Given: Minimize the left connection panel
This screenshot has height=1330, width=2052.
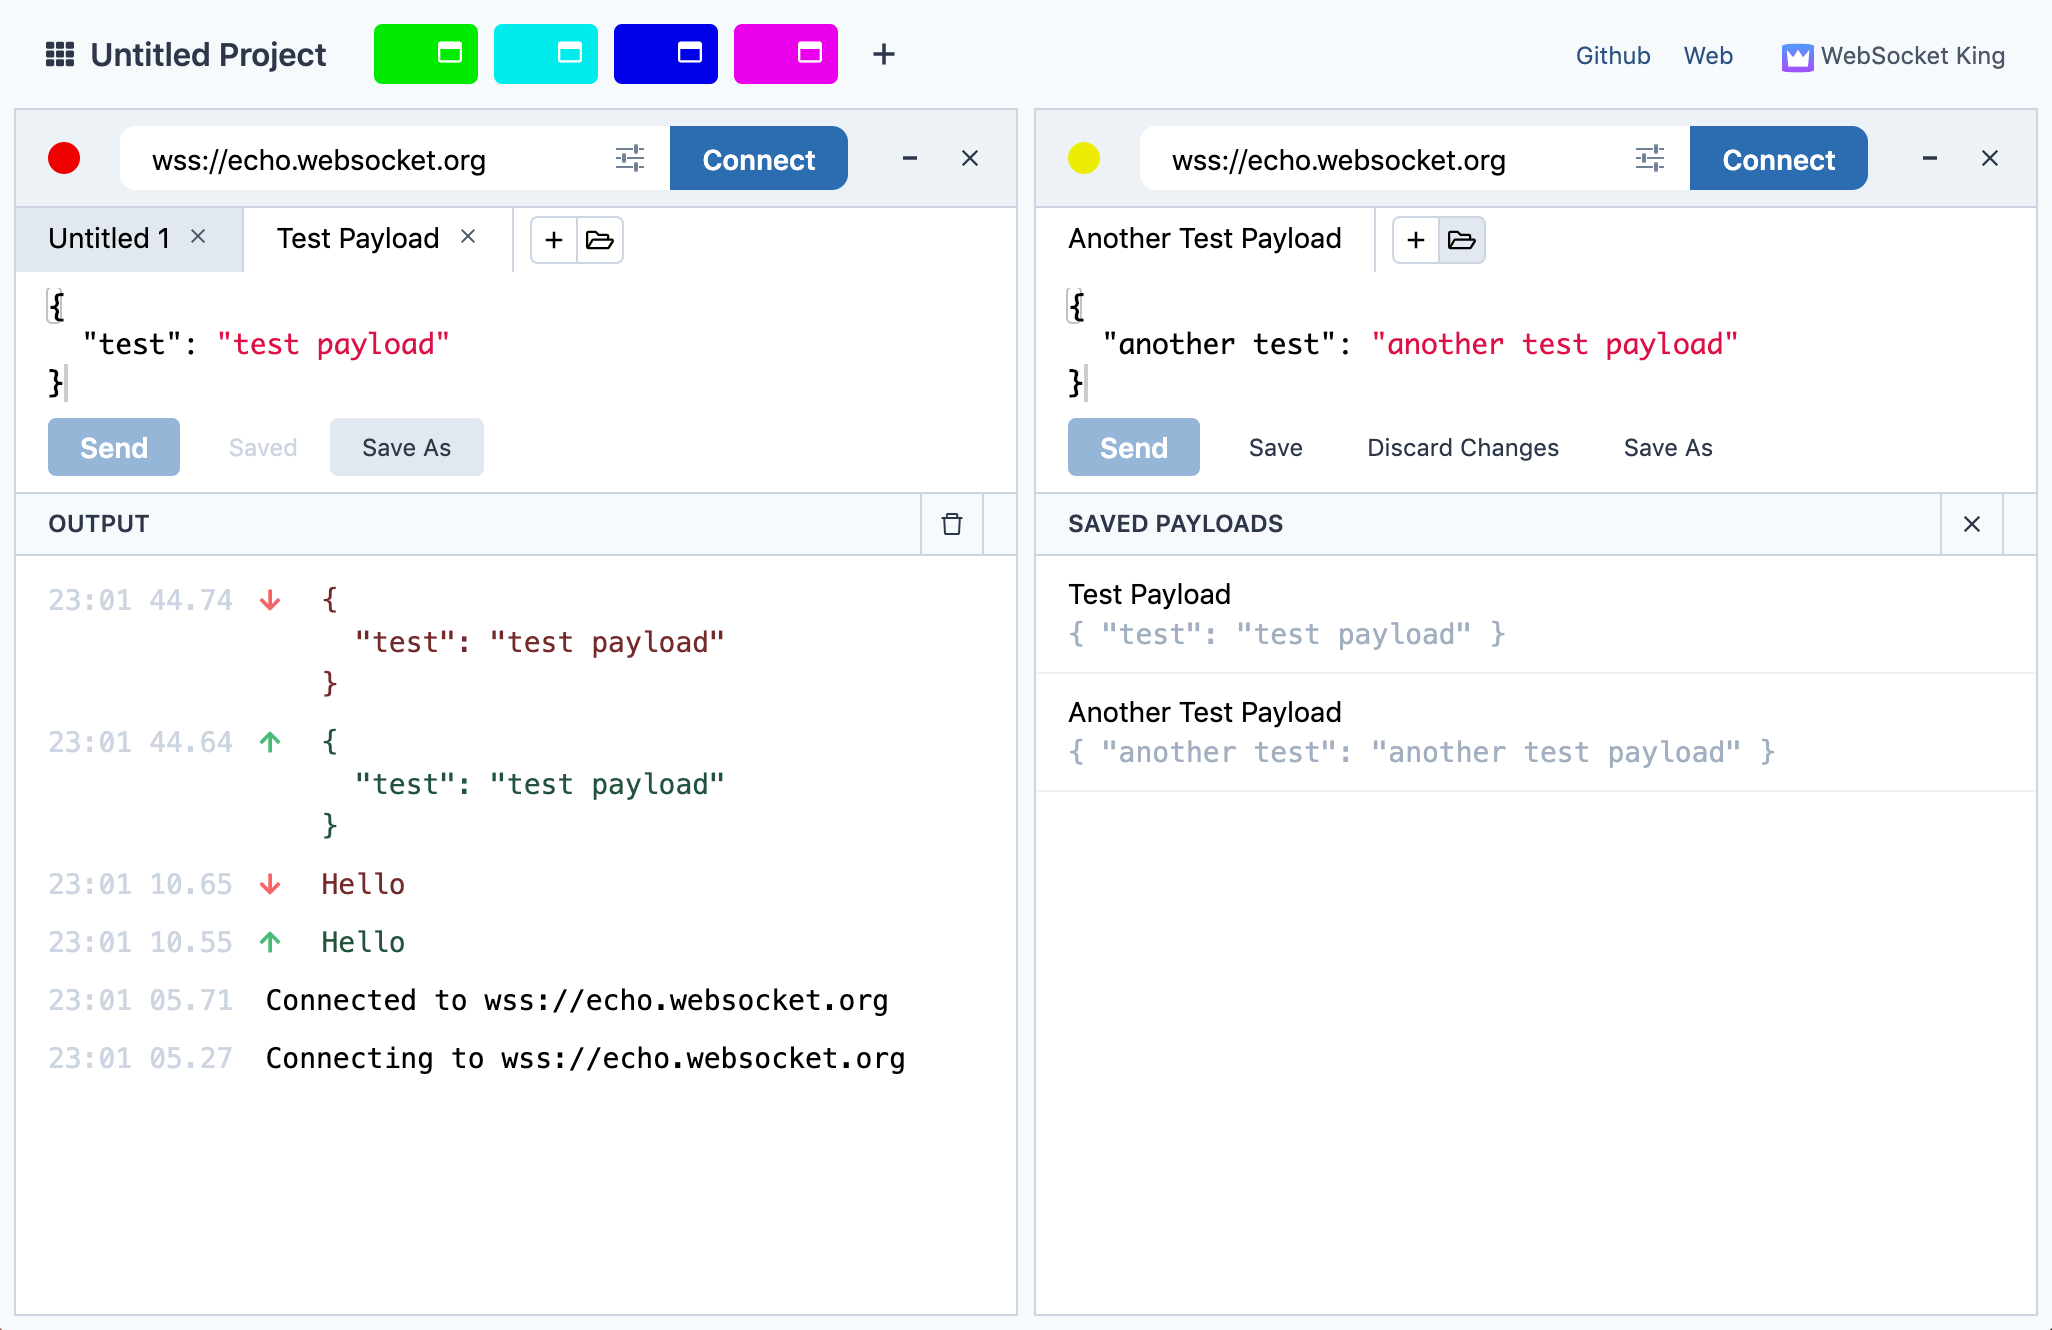Looking at the screenshot, I should click(910, 158).
